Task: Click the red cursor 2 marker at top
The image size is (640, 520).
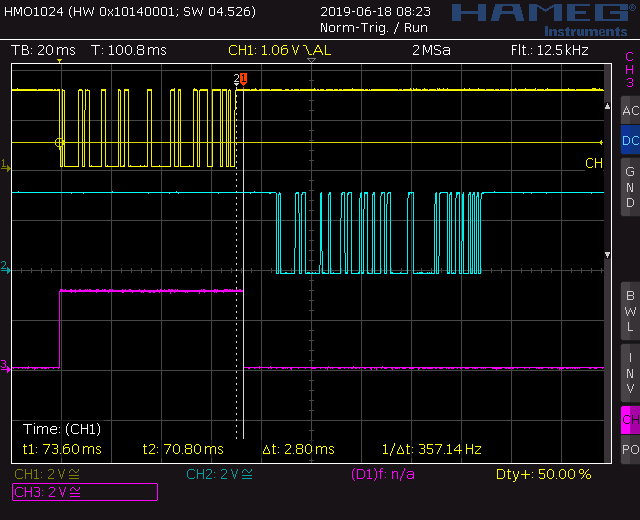Action: click(x=241, y=79)
